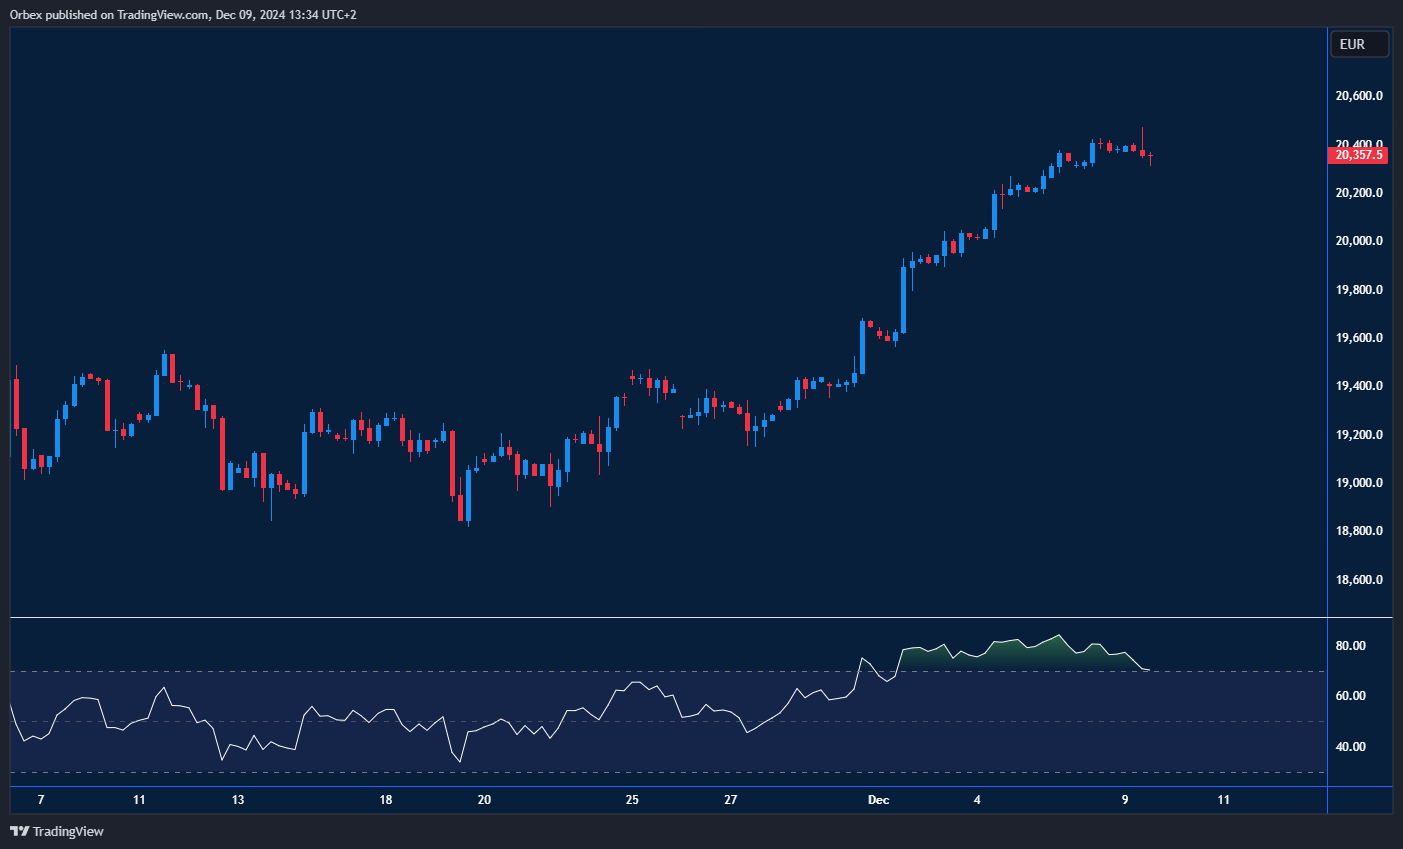This screenshot has height=849, width=1403.
Task: Click the 60.00 RSI scale label
Action: coord(1350,696)
